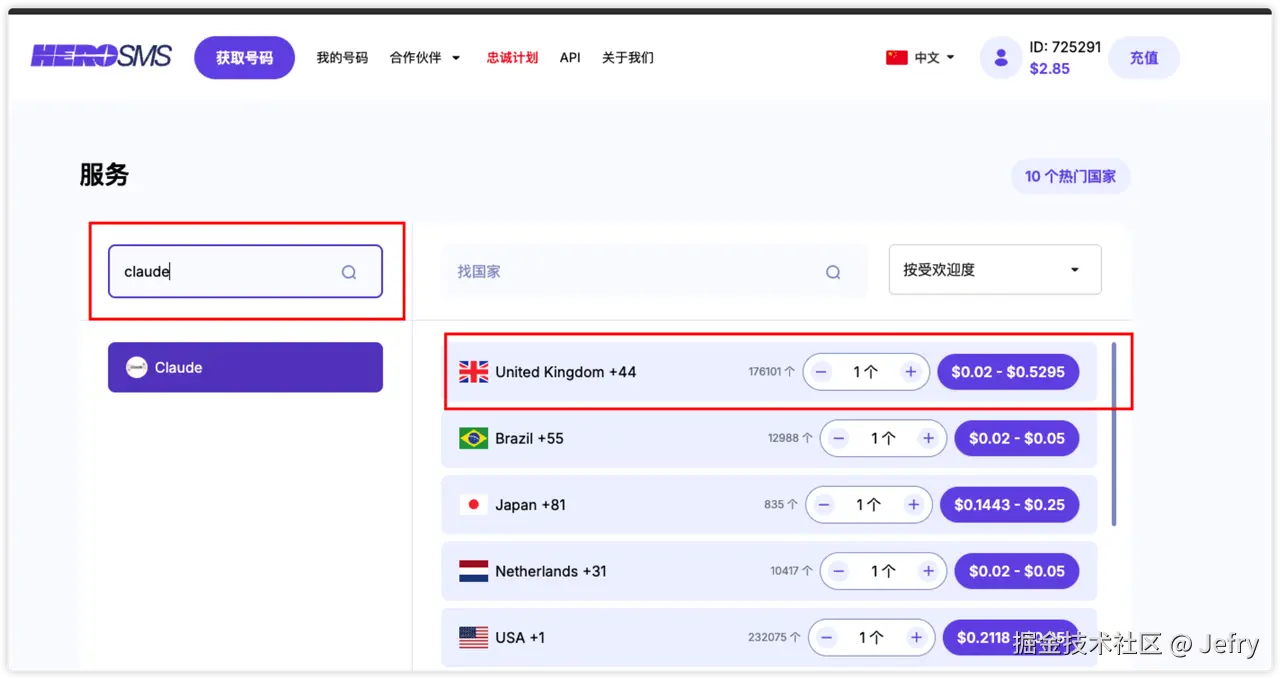Click the 充值 button
This screenshot has height=679, width=1280.
(1144, 58)
